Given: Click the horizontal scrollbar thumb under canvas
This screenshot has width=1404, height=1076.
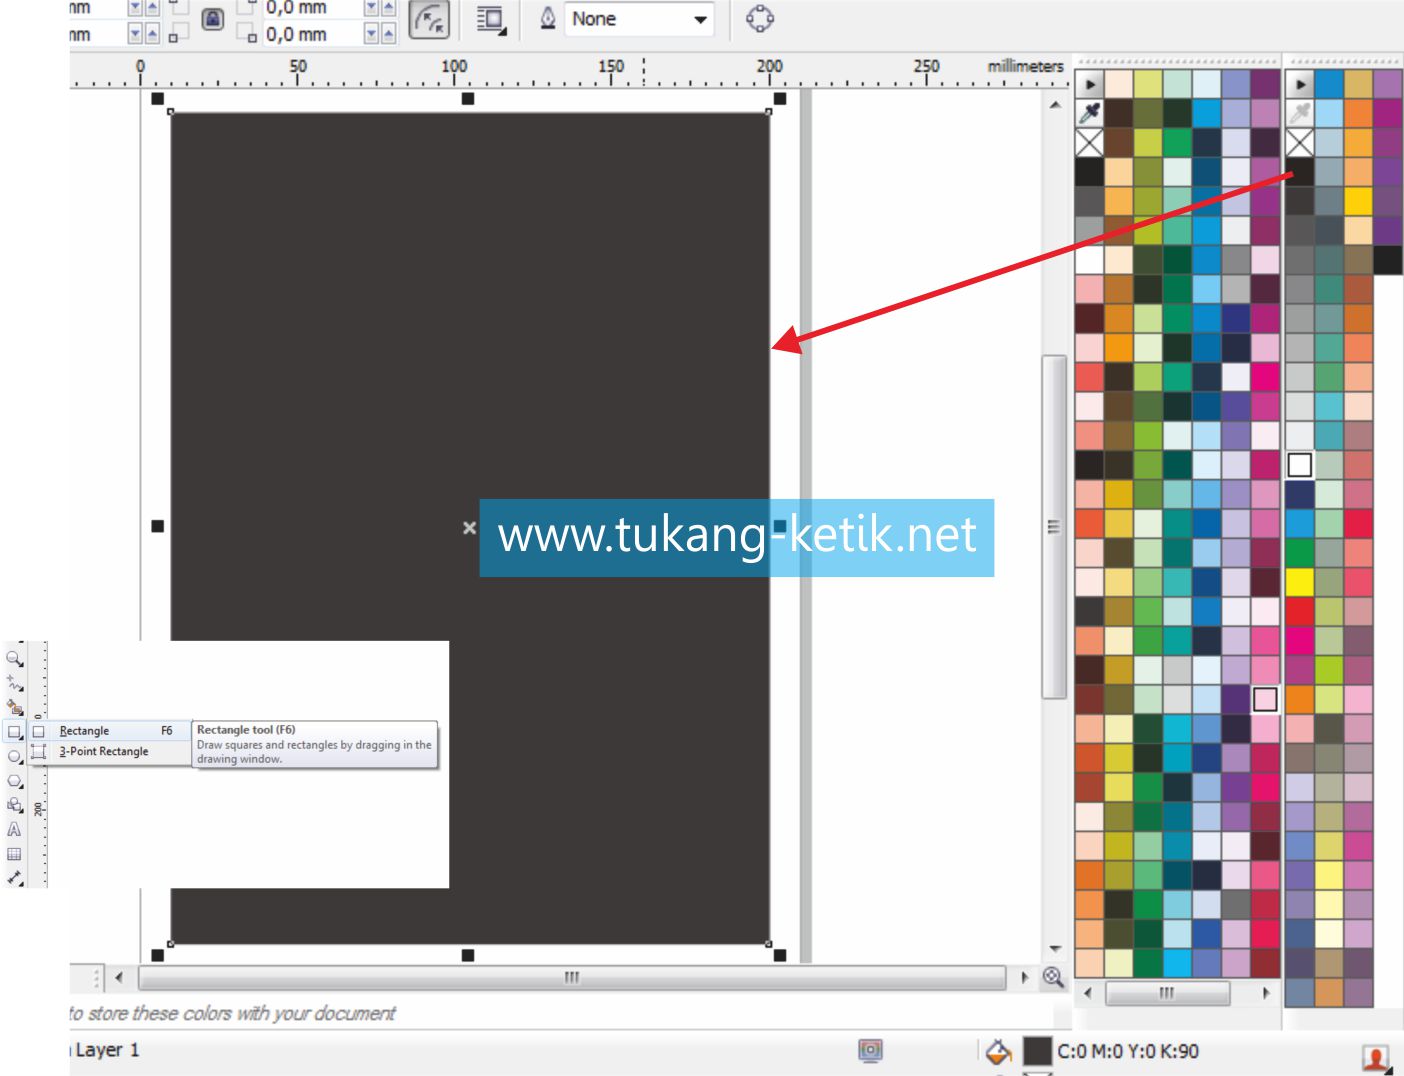Looking at the screenshot, I should tap(572, 977).
